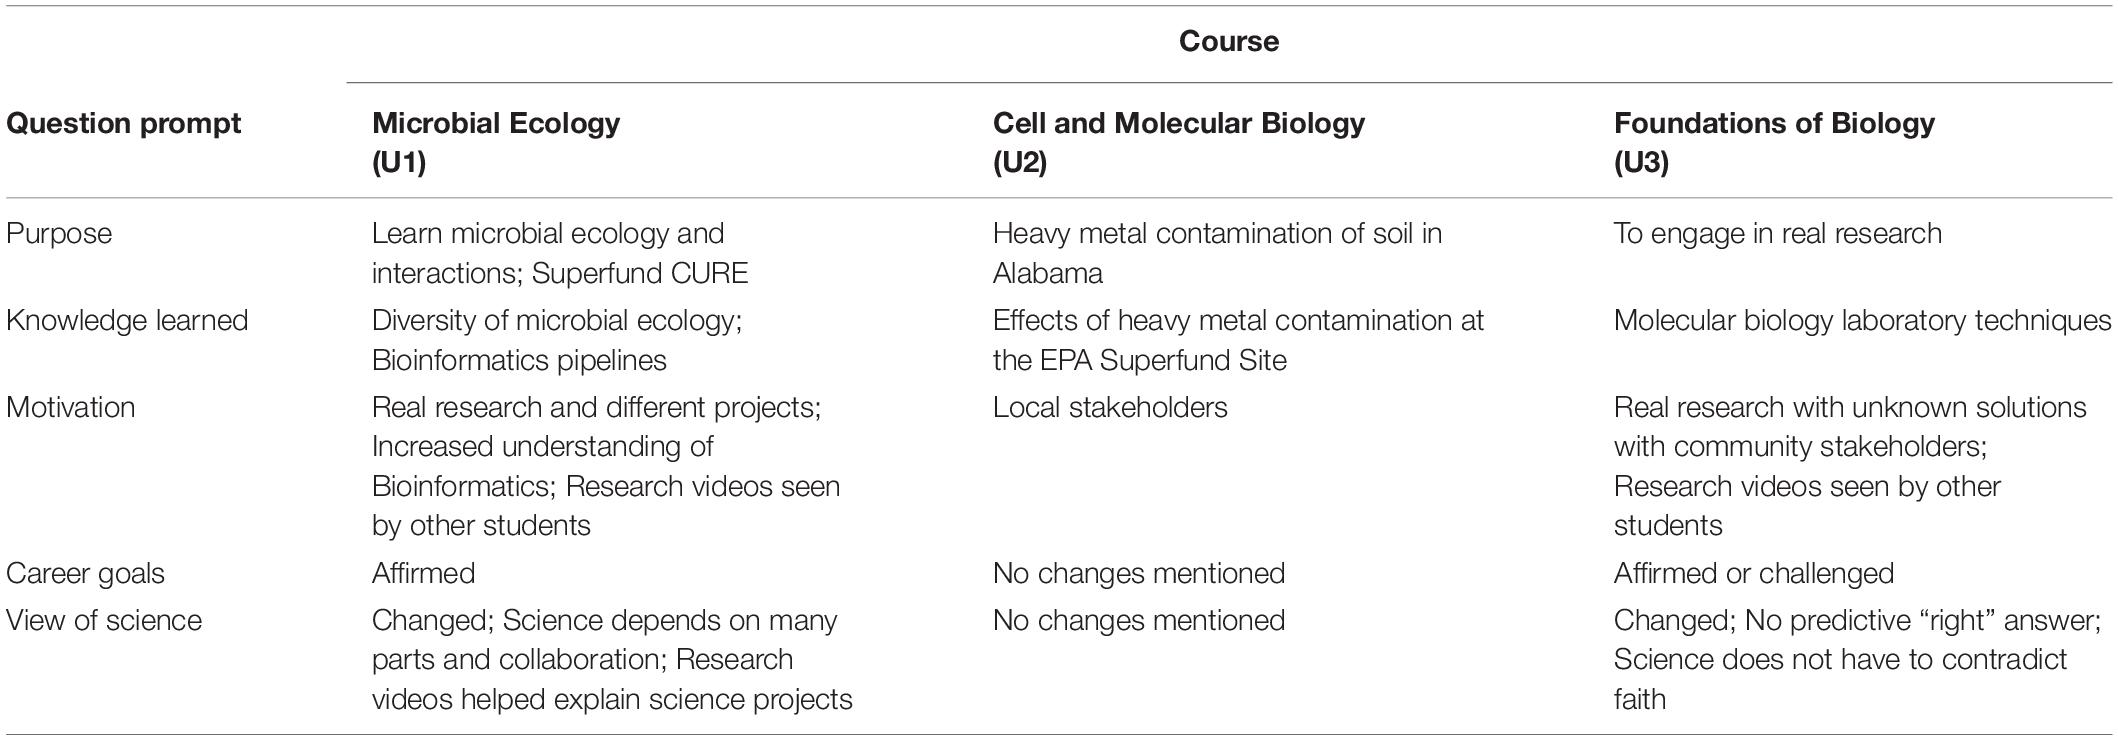
Task: Select Heavy metal contamination of soil cell
Action: [x=1217, y=253]
